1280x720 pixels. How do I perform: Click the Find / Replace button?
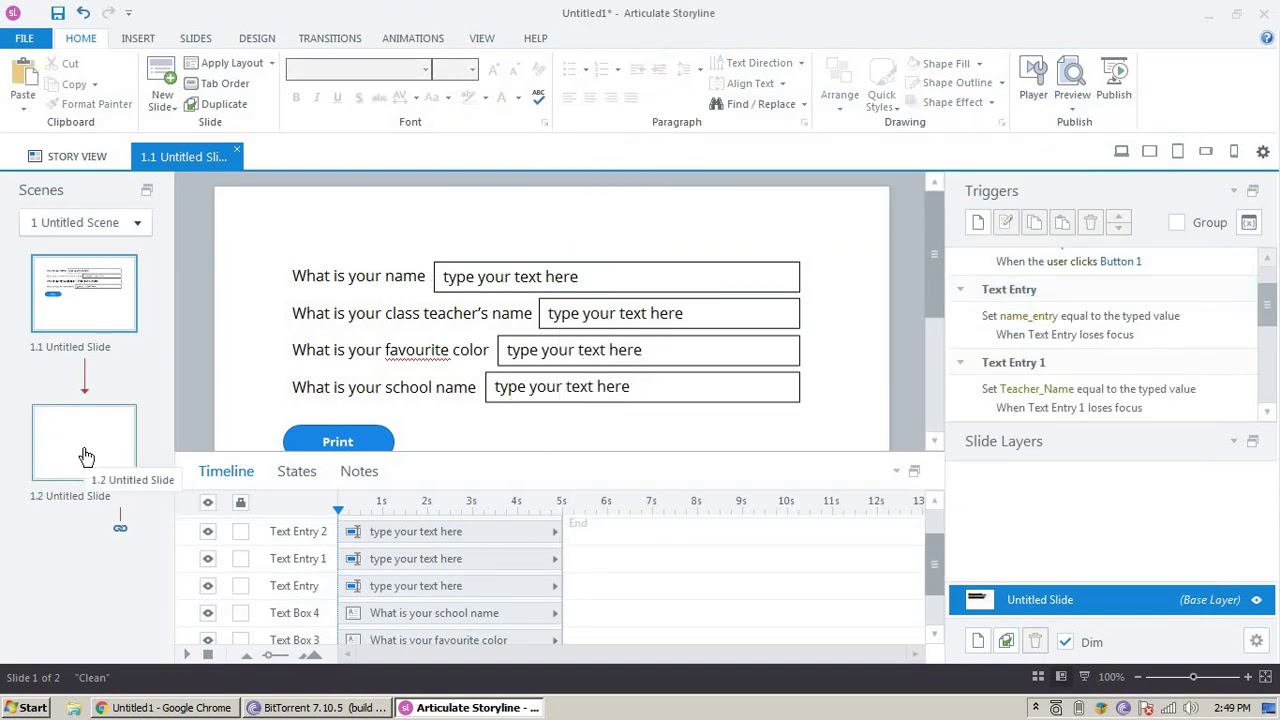coord(758,104)
